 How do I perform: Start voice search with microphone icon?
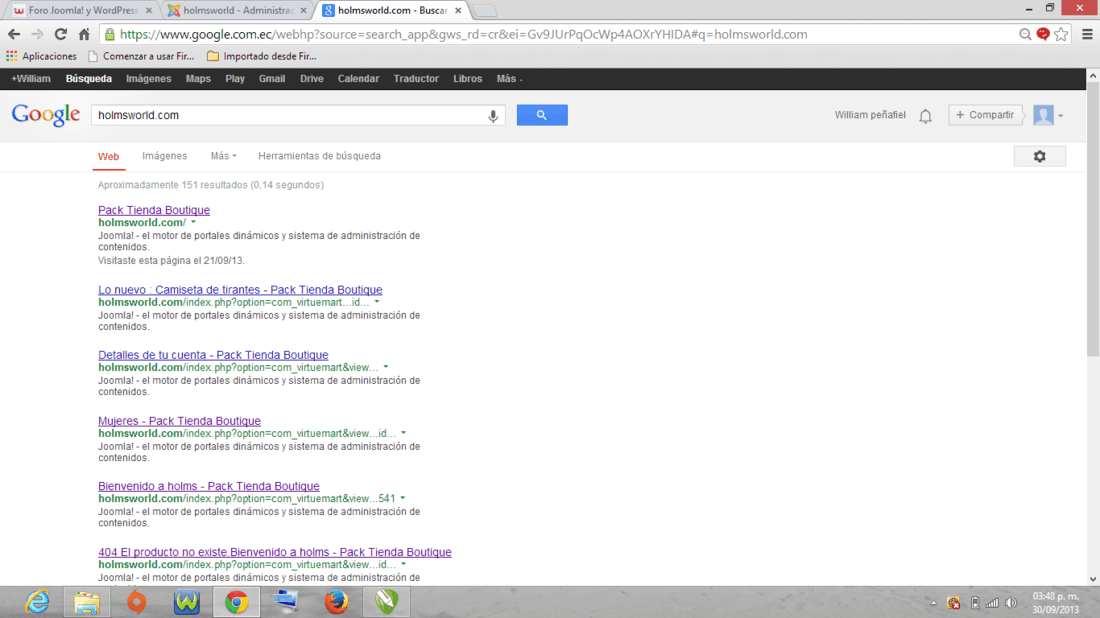(x=493, y=116)
